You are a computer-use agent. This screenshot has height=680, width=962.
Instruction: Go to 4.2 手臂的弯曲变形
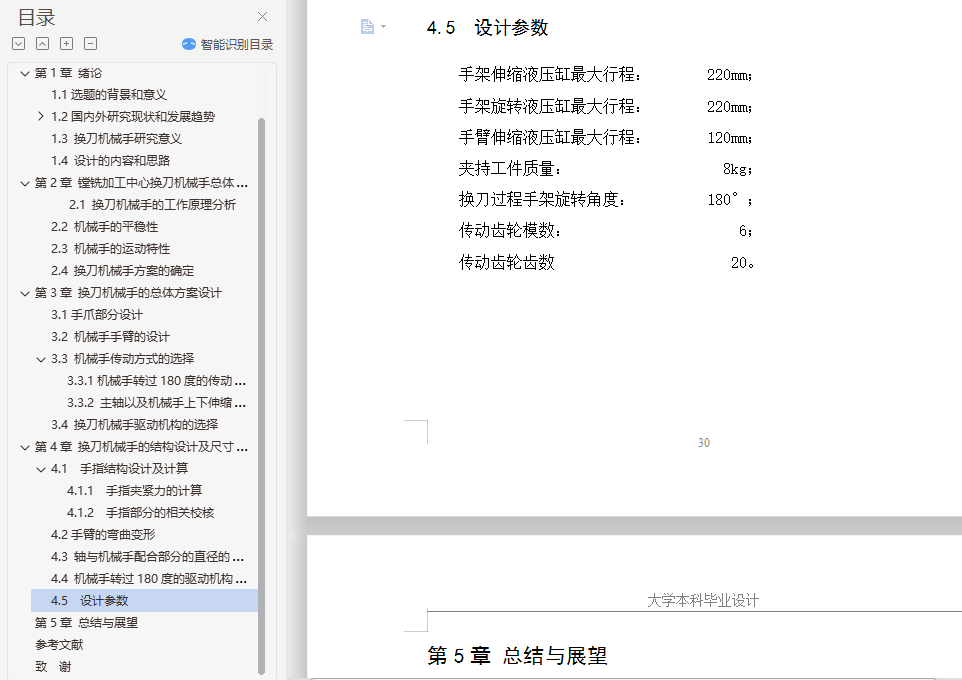coord(103,535)
